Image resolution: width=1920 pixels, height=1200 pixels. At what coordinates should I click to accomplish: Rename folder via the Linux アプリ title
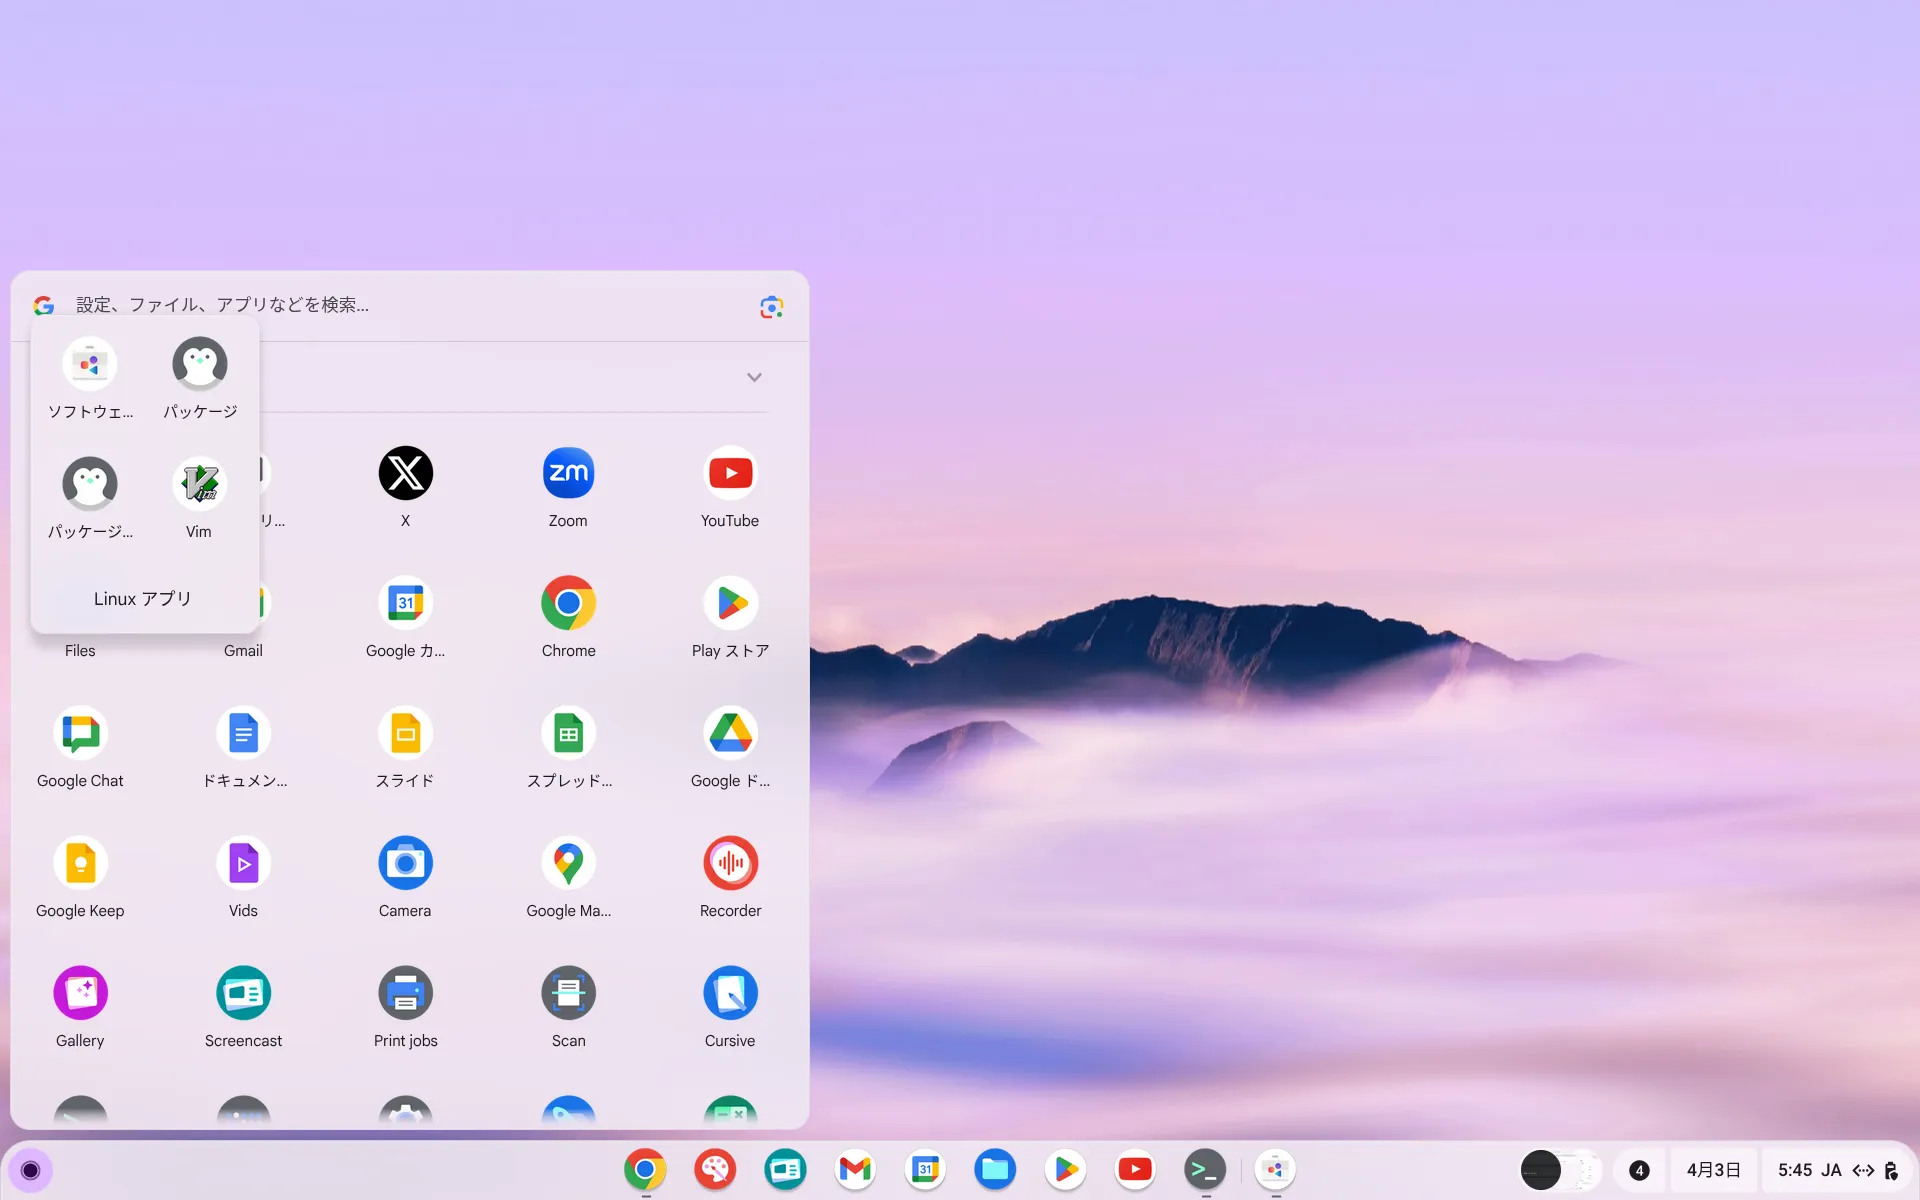[x=142, y=599]
